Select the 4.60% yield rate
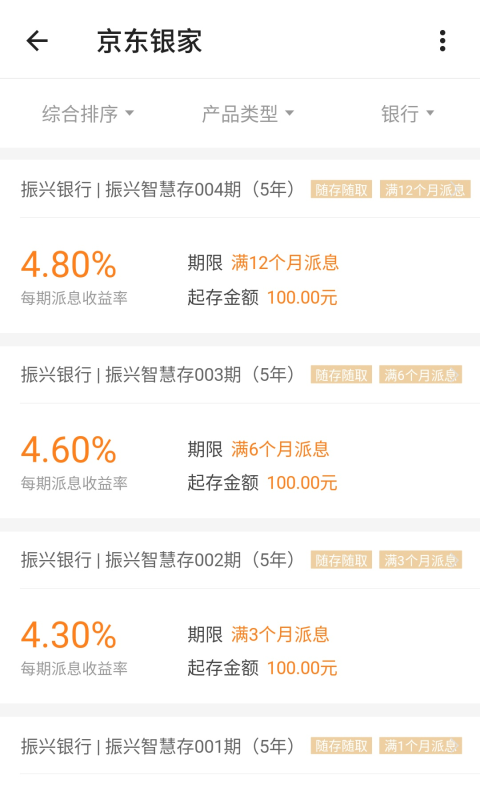The image size is (480, 800). (69, 449)
